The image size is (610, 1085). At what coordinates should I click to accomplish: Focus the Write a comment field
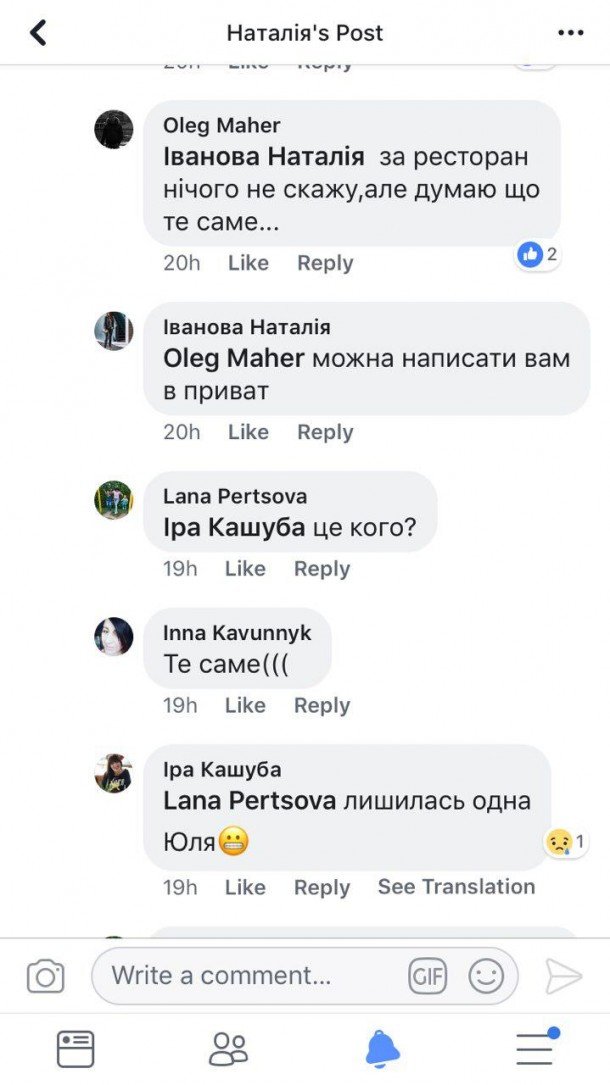coord(250,976)
